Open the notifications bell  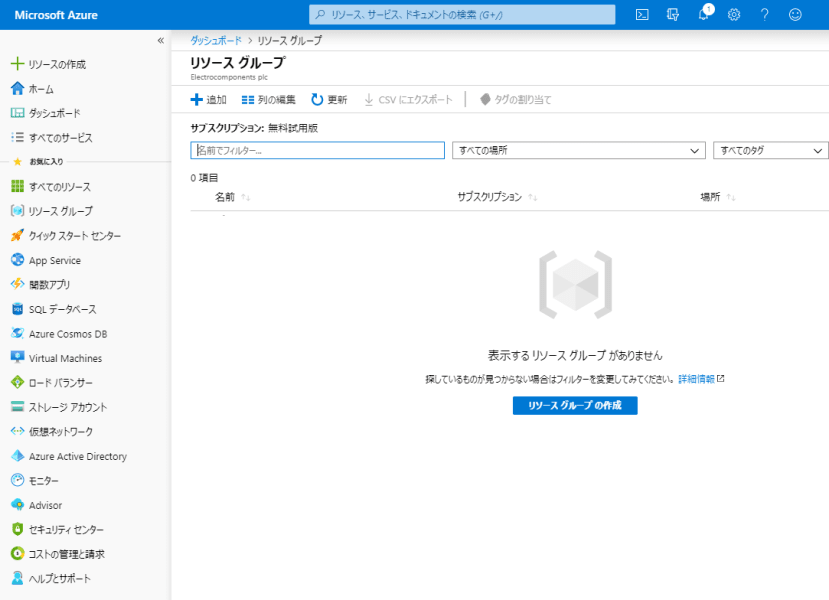[704, 14]
